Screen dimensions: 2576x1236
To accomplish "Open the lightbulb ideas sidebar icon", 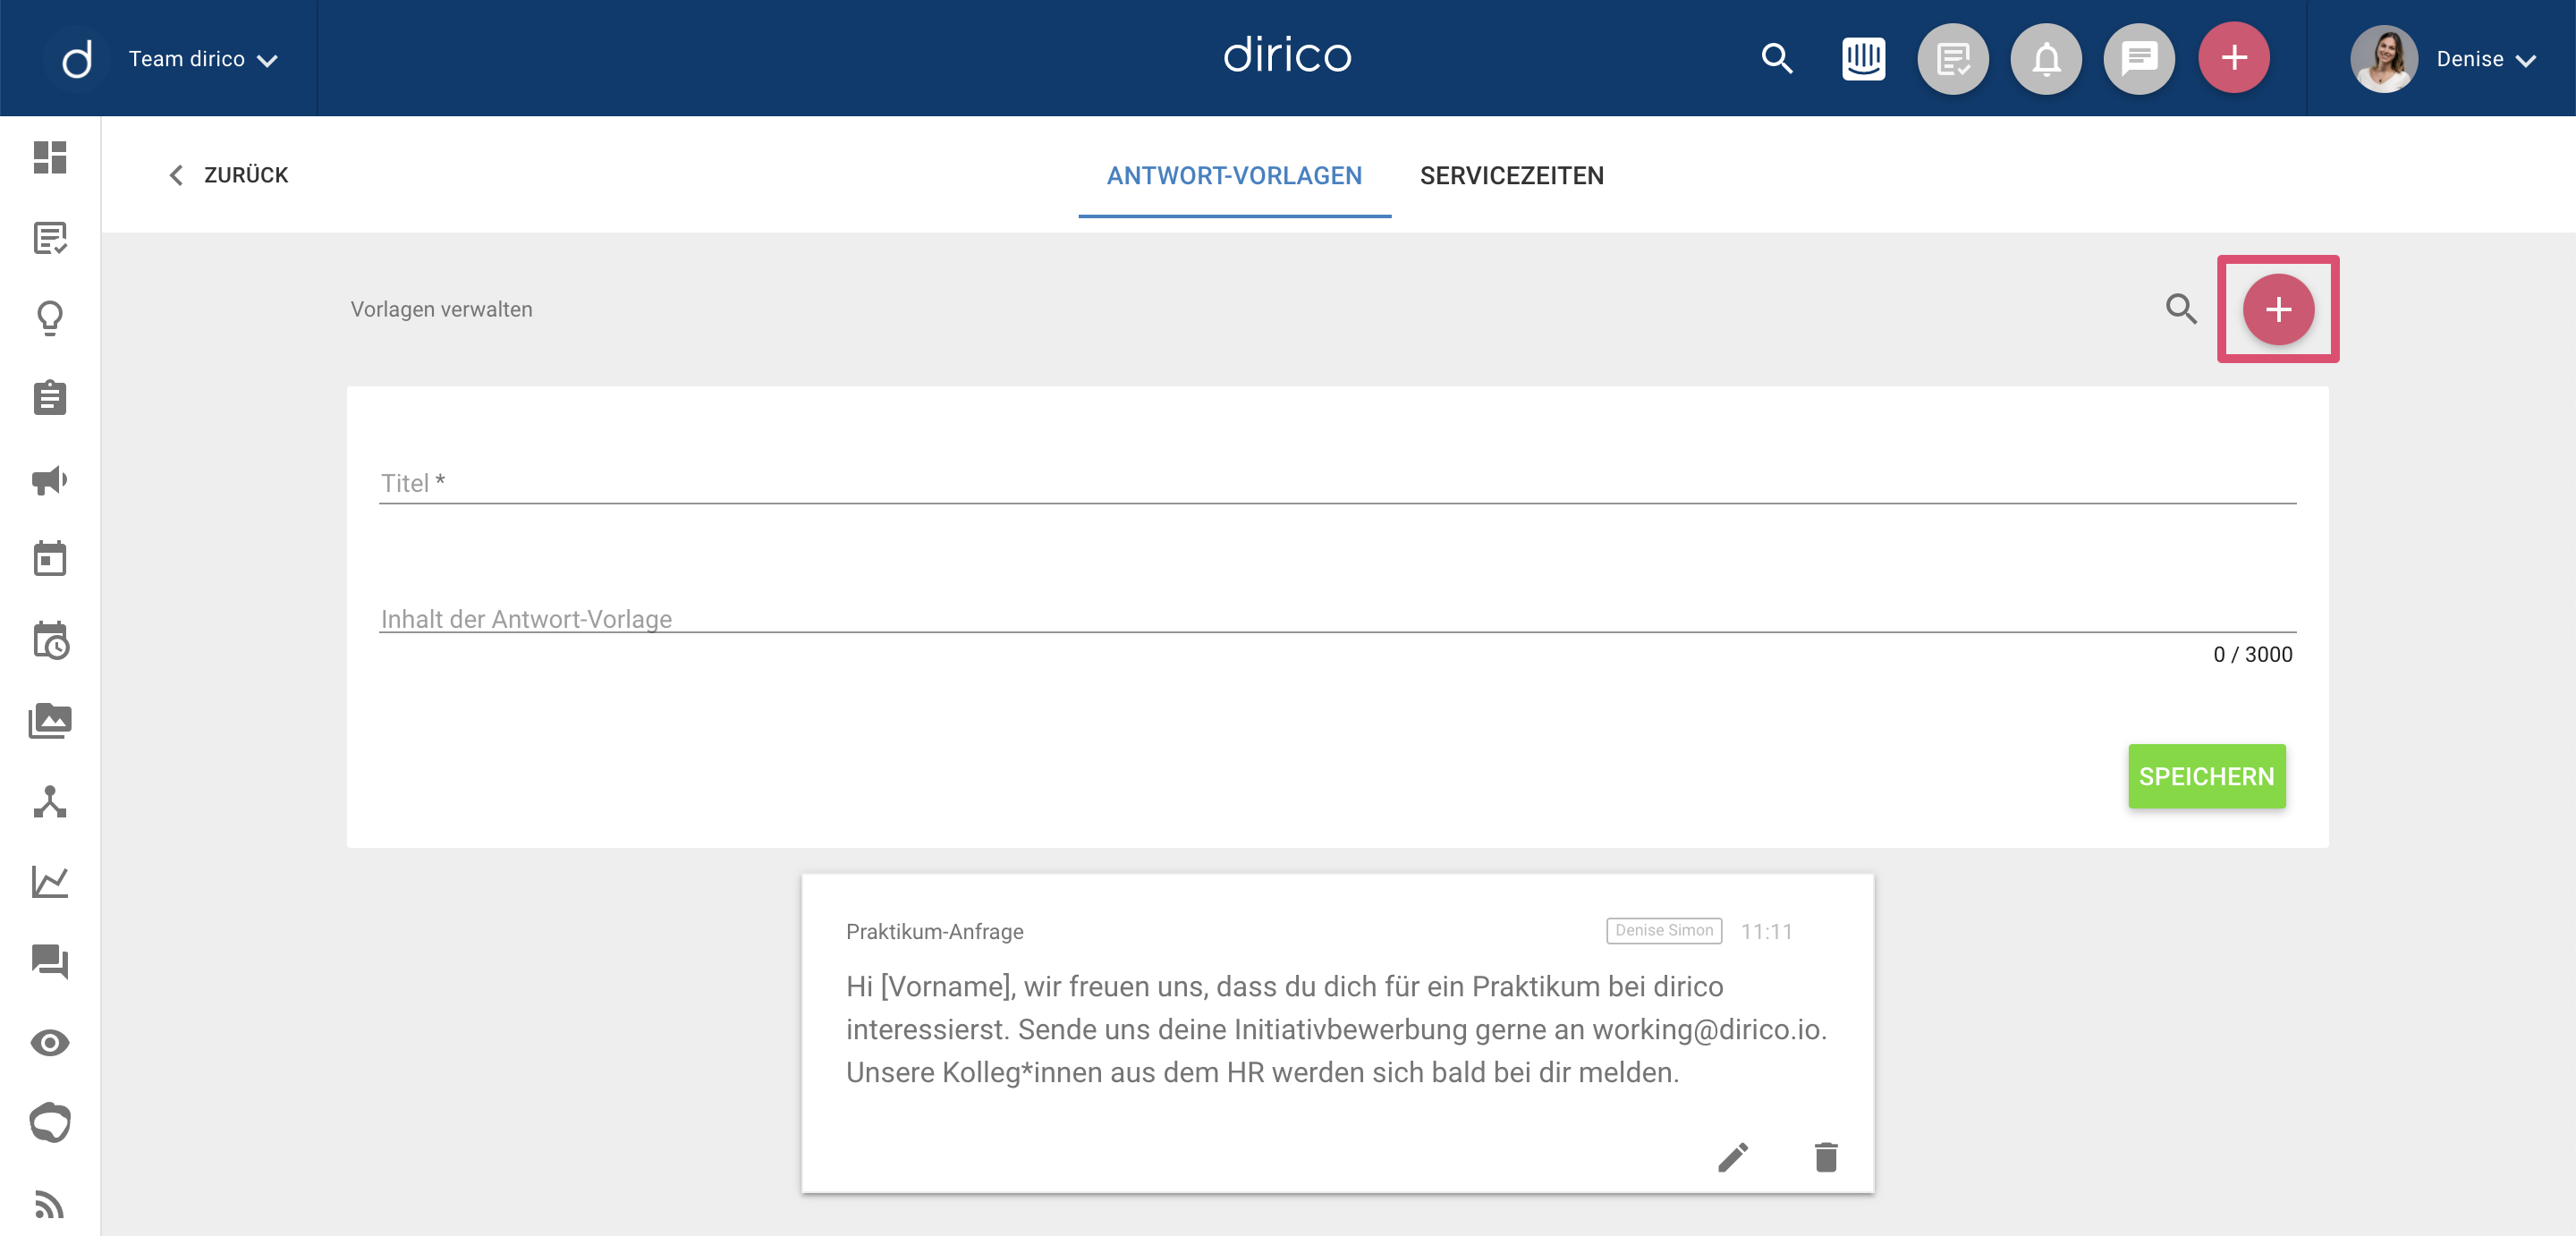I will 50,318.
